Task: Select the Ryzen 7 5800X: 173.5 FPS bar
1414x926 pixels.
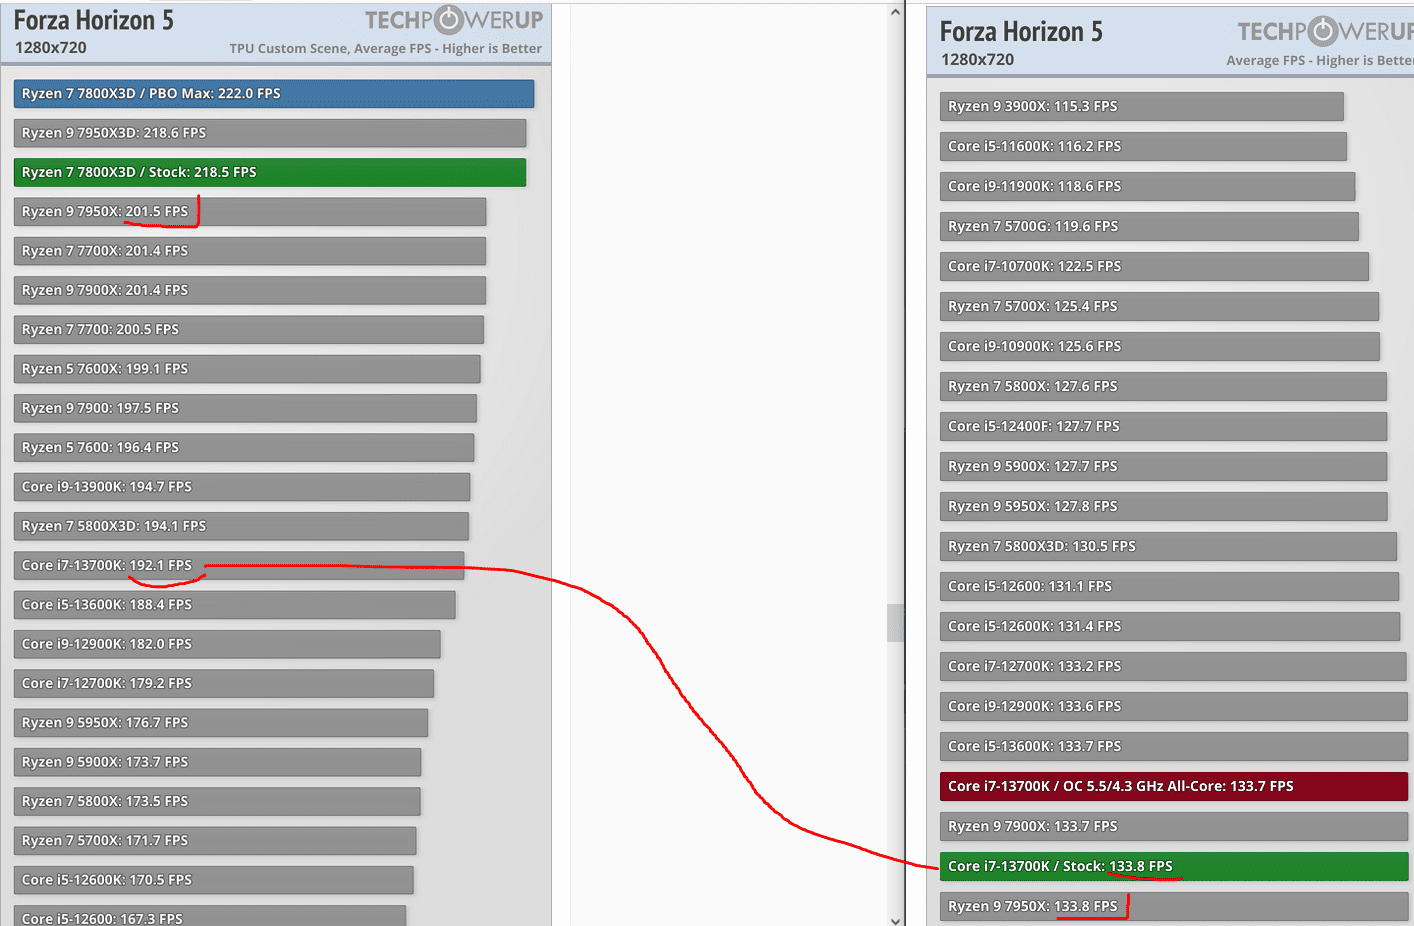Action: (217, 802)
